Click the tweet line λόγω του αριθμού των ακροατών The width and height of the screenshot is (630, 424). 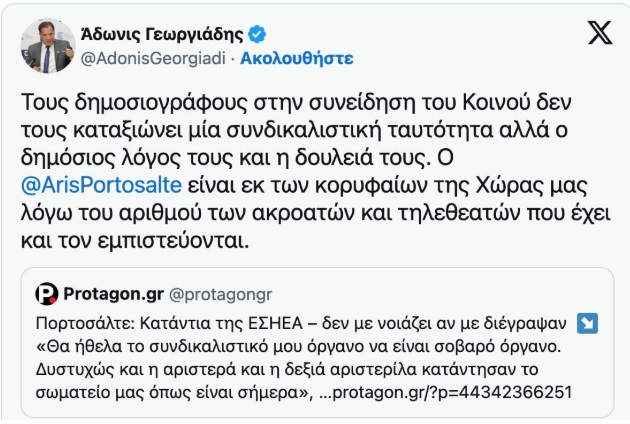pyautogui.click(x=315, y=213)
